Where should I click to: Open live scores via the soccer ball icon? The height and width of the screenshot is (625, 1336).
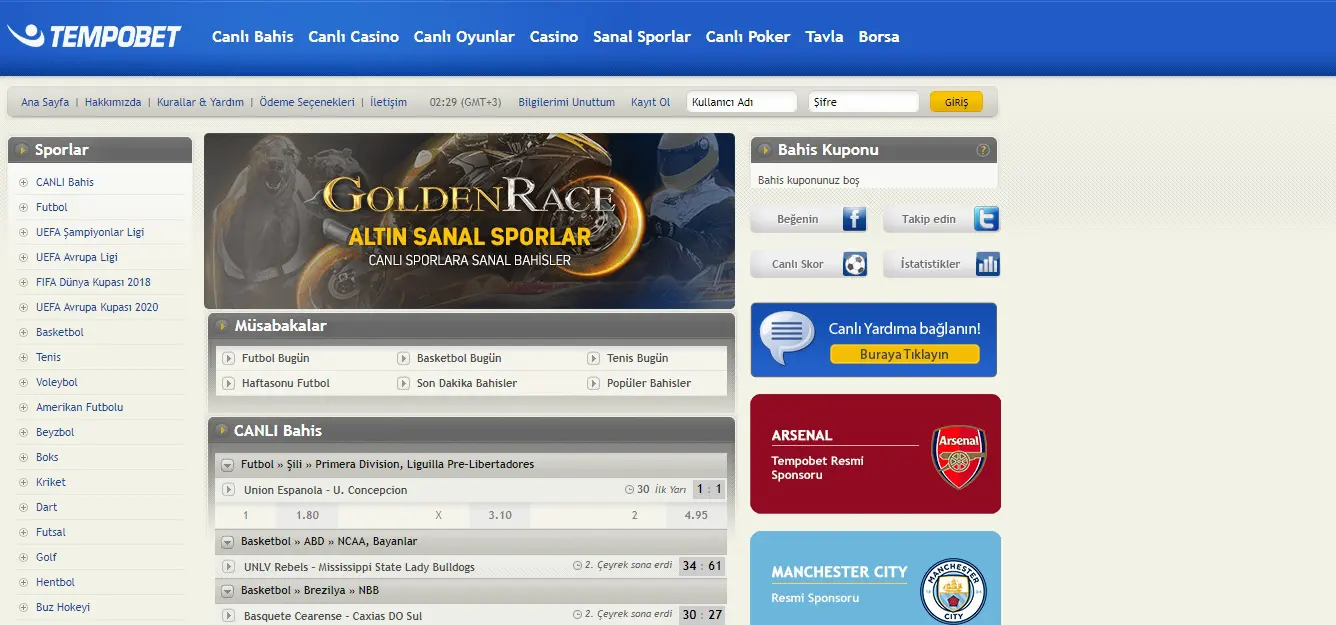pos(854,264)
